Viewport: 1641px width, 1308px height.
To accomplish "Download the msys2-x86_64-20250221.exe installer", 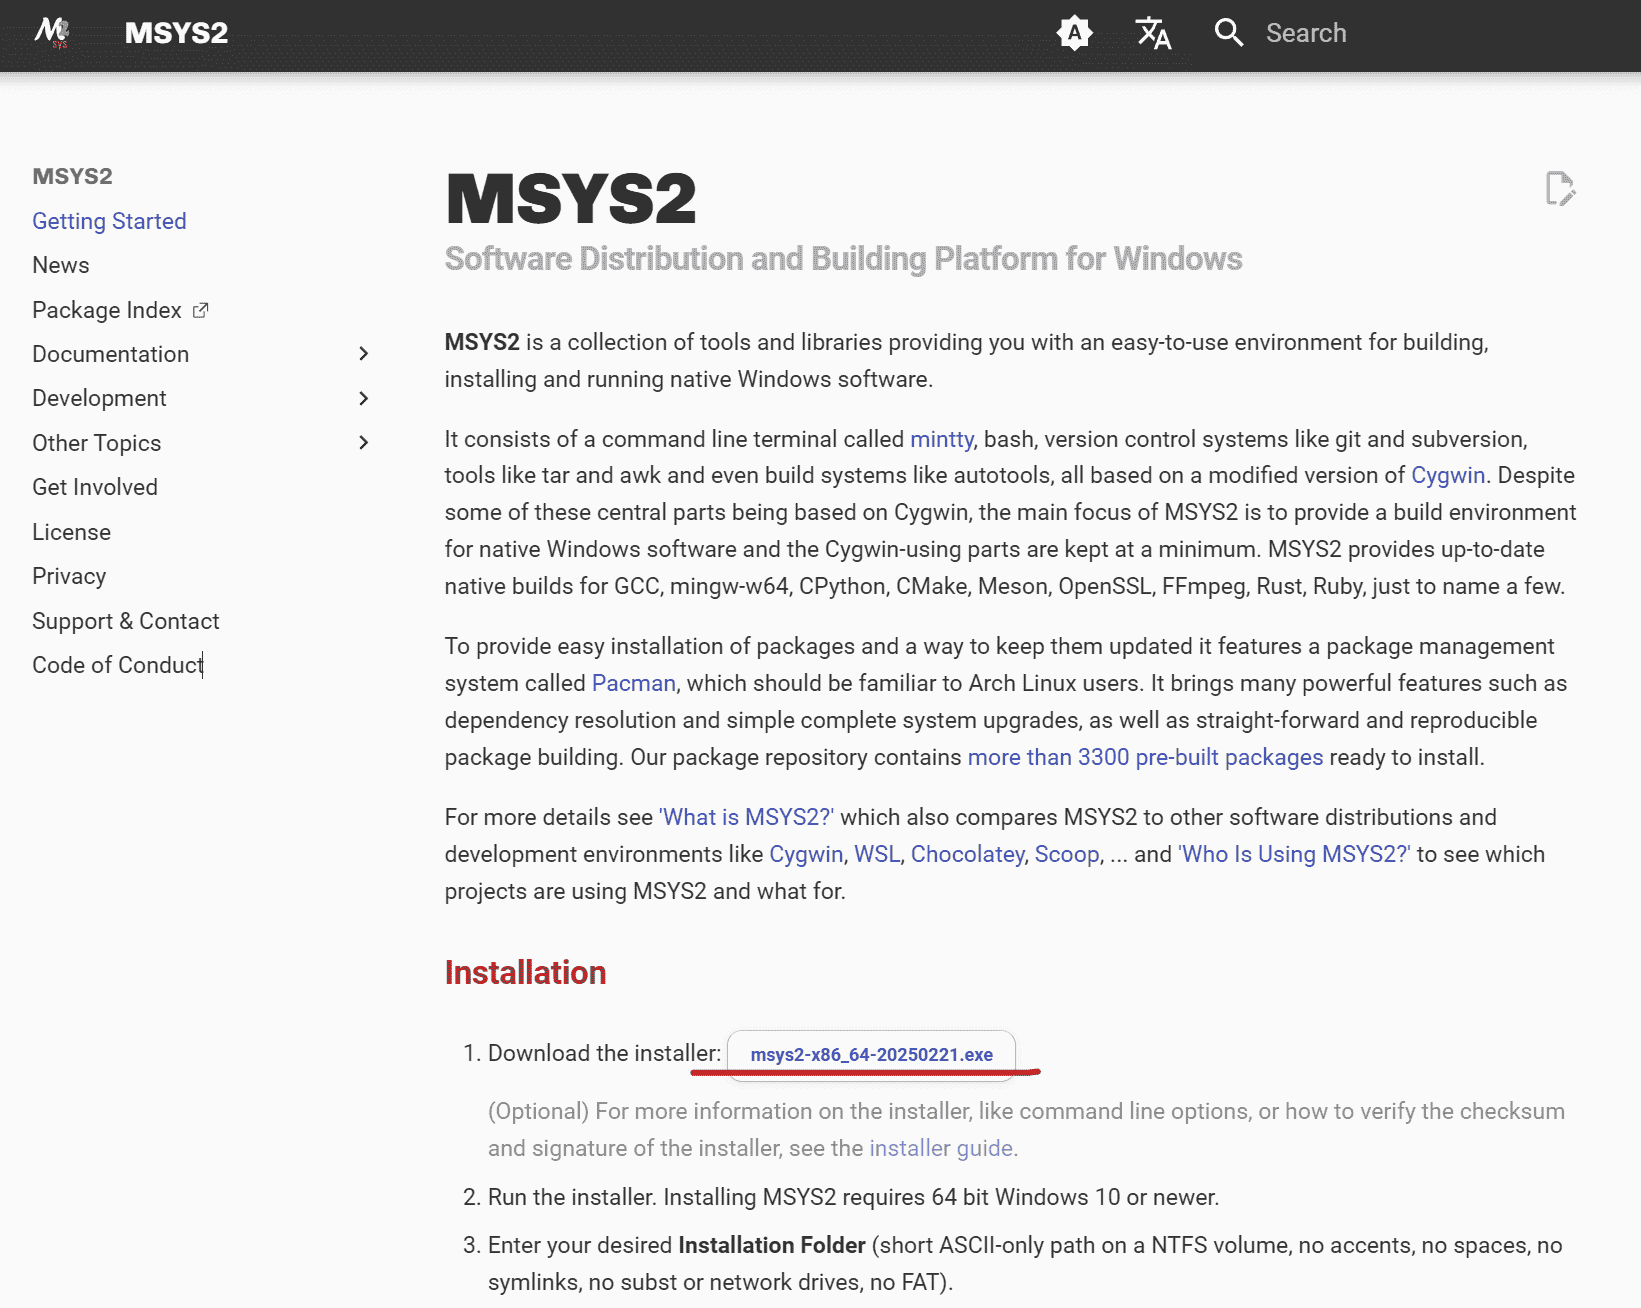I will [x=871, y=1054].
